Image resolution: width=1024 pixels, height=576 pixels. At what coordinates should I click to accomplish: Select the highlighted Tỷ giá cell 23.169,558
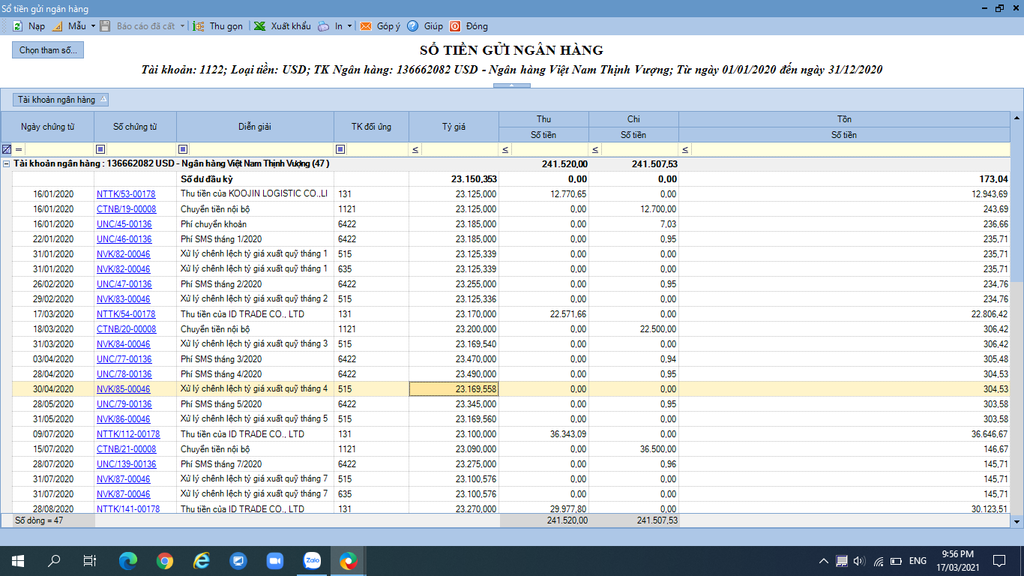[x=454, y=389]
